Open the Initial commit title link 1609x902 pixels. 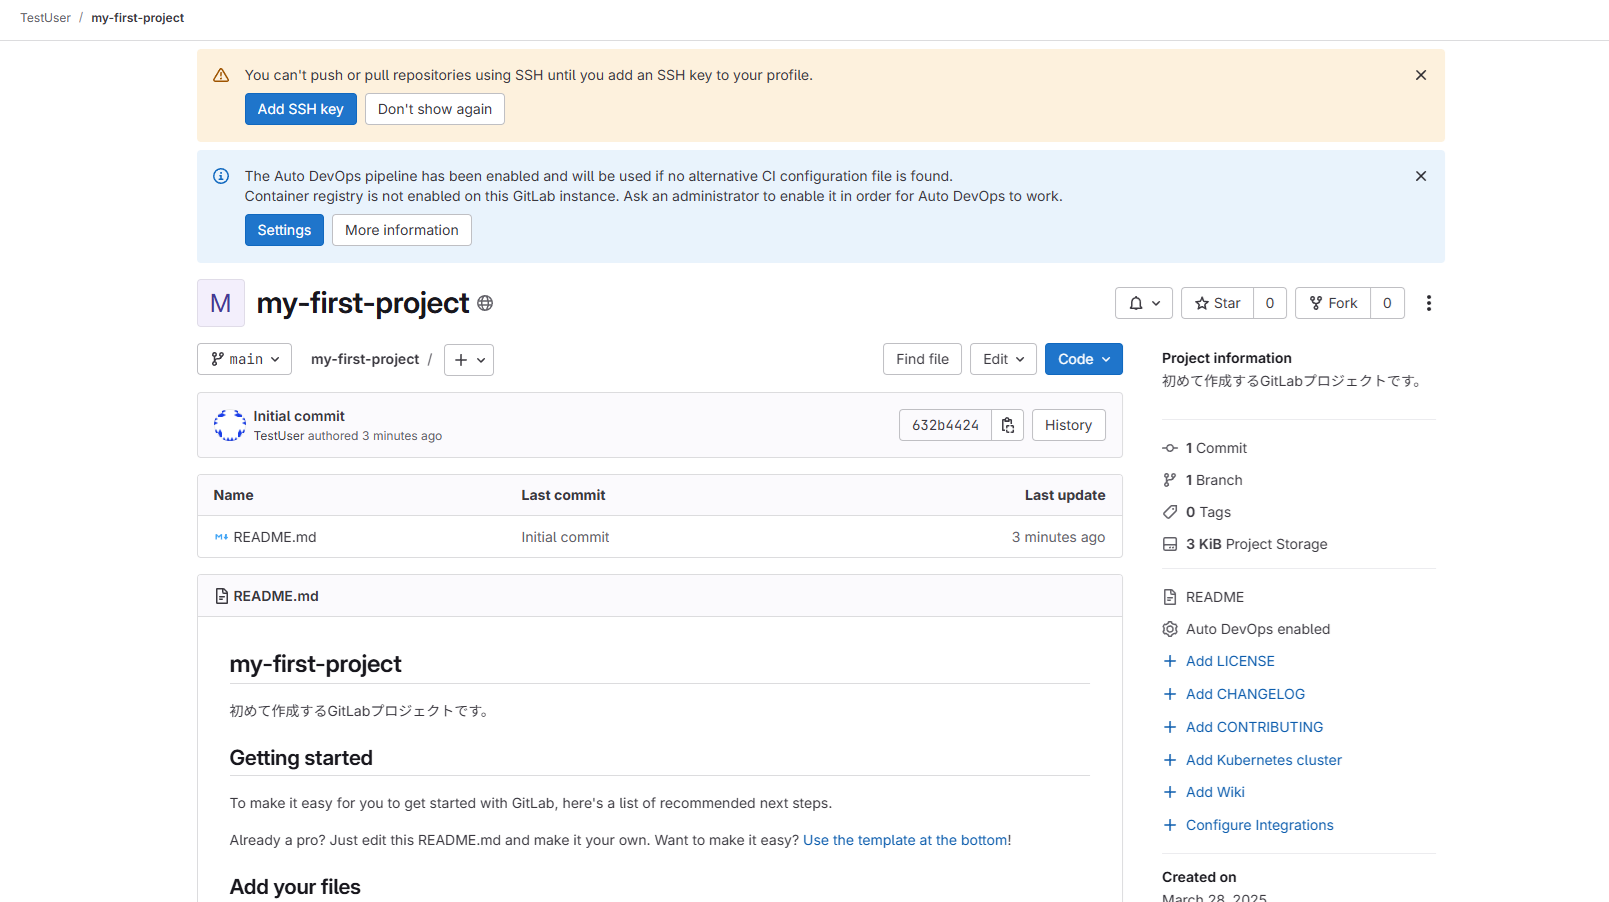click(x=298, y=416)
